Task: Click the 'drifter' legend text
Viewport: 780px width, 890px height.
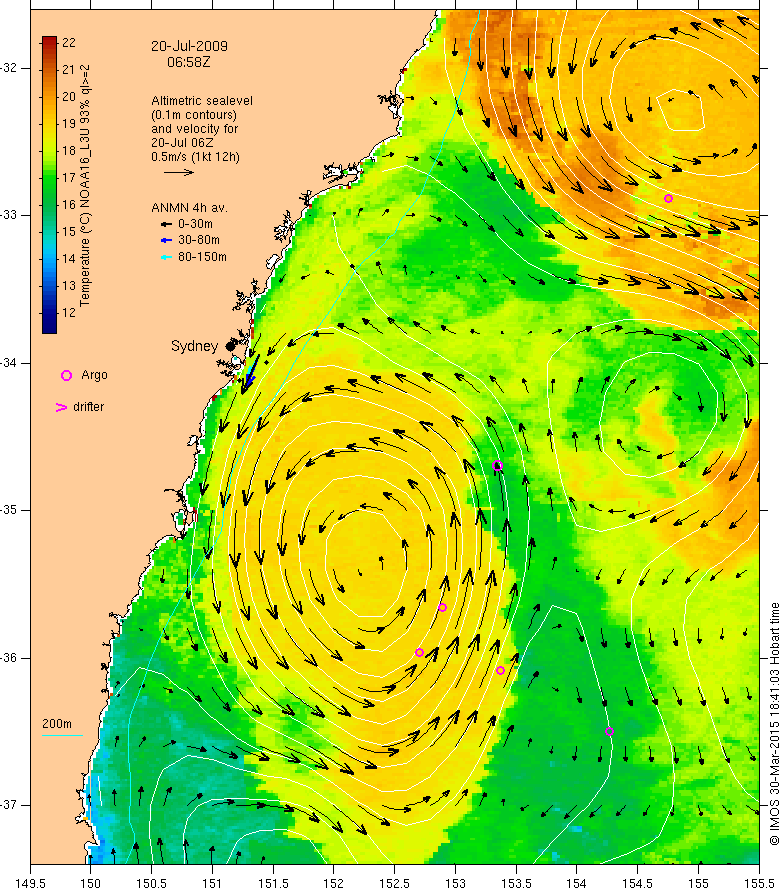Action: point(89,407)
